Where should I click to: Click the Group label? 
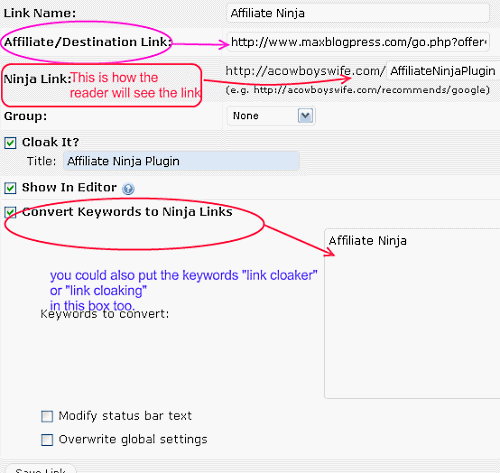point(25,116)
